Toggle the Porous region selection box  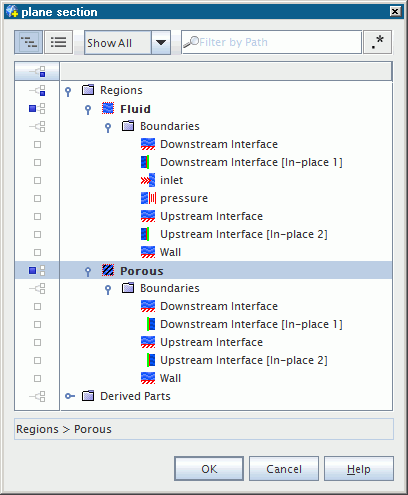click(32, 270)
